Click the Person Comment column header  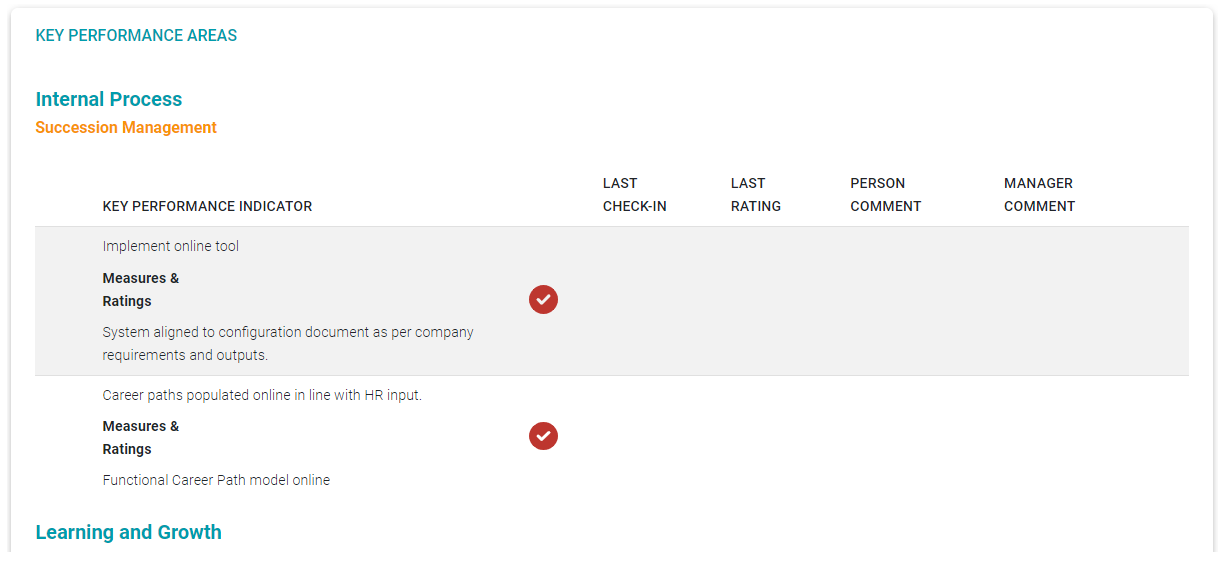coord(885,195)
